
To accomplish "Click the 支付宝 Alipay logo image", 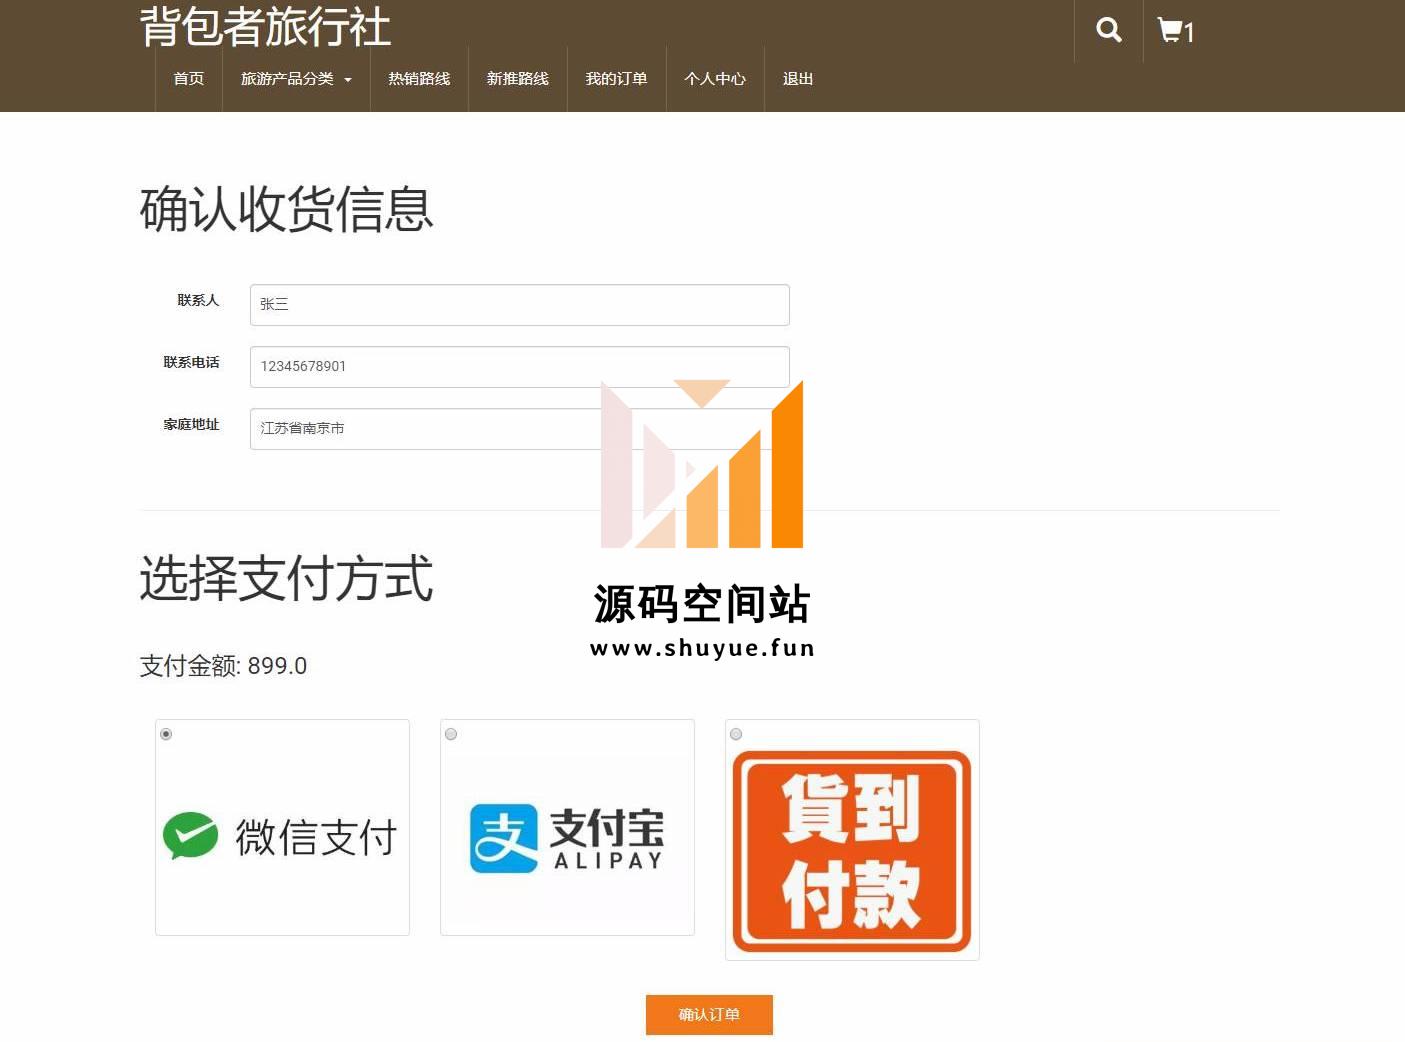I will click(567, 838).
